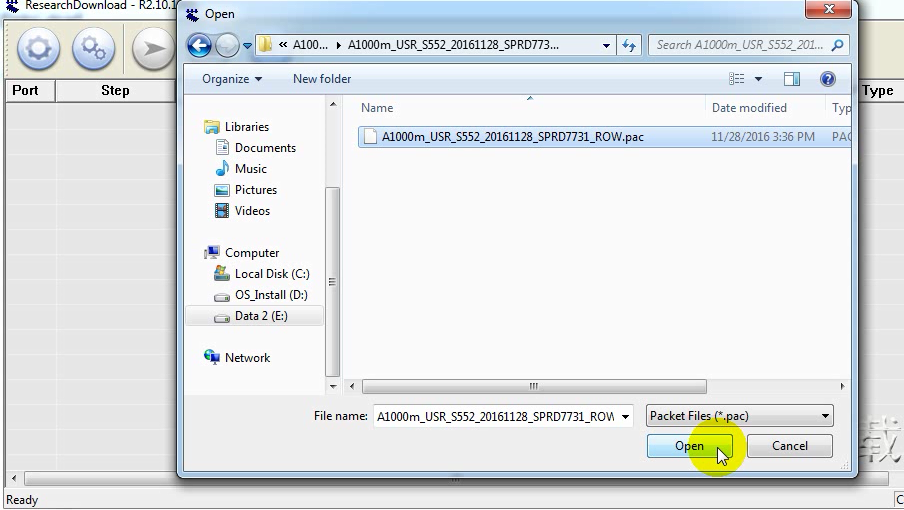The width and height of the screenshot is (904, 510).
Task: Click the 11/28/2016 3:36 PM date cell
Action: [x=762, y=137]
